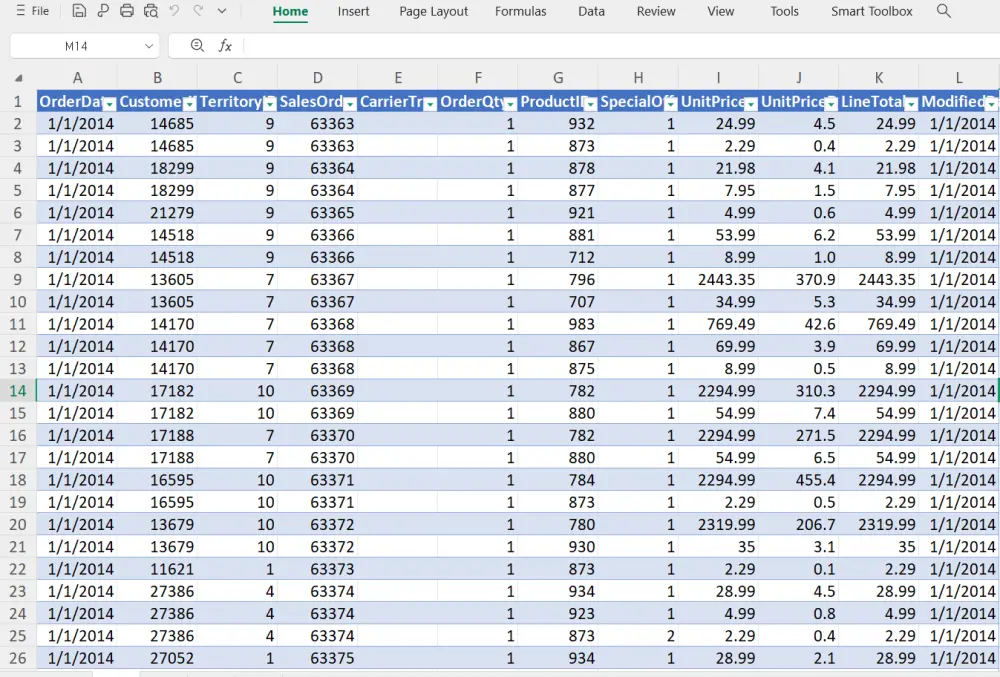Click the unit price cell 2443.35
This screenshot has height=677, width=1000.
(719, 280)
